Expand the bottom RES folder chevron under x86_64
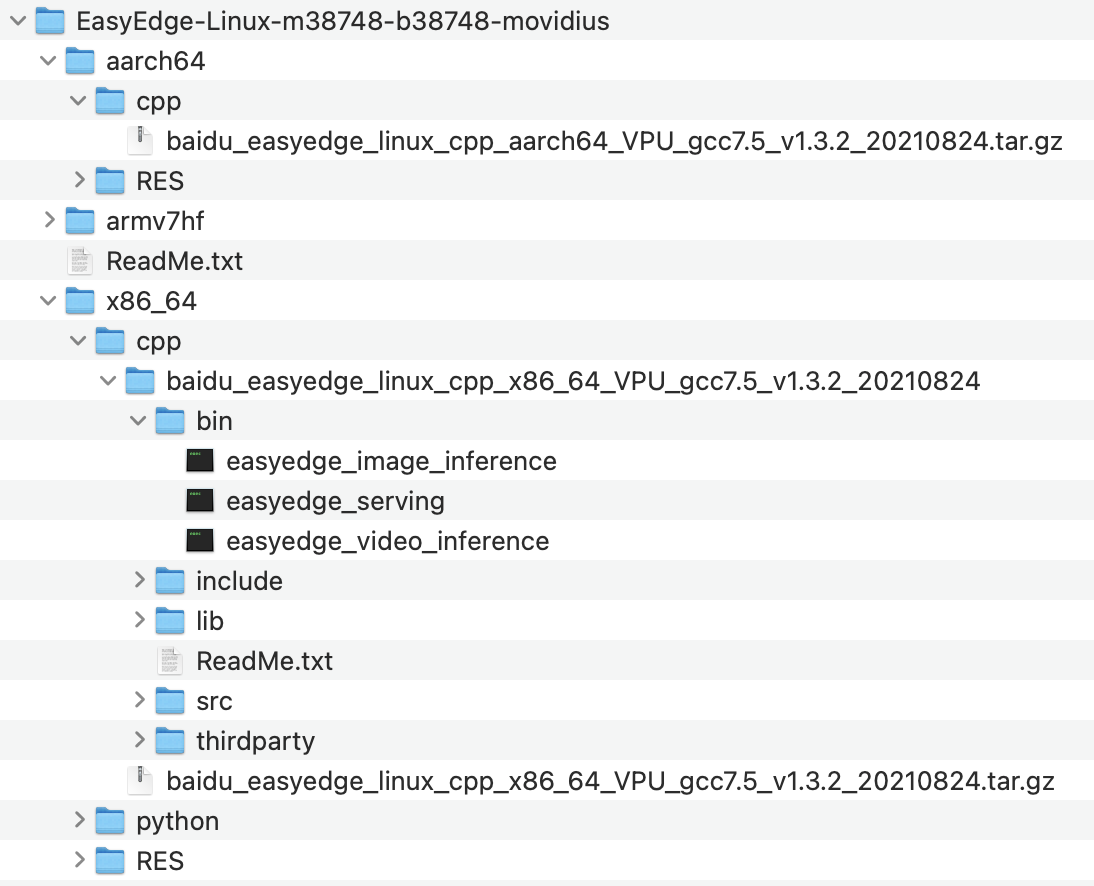Image resolution: width=1094 pixels, height=886 pixels. coord(80,860)
